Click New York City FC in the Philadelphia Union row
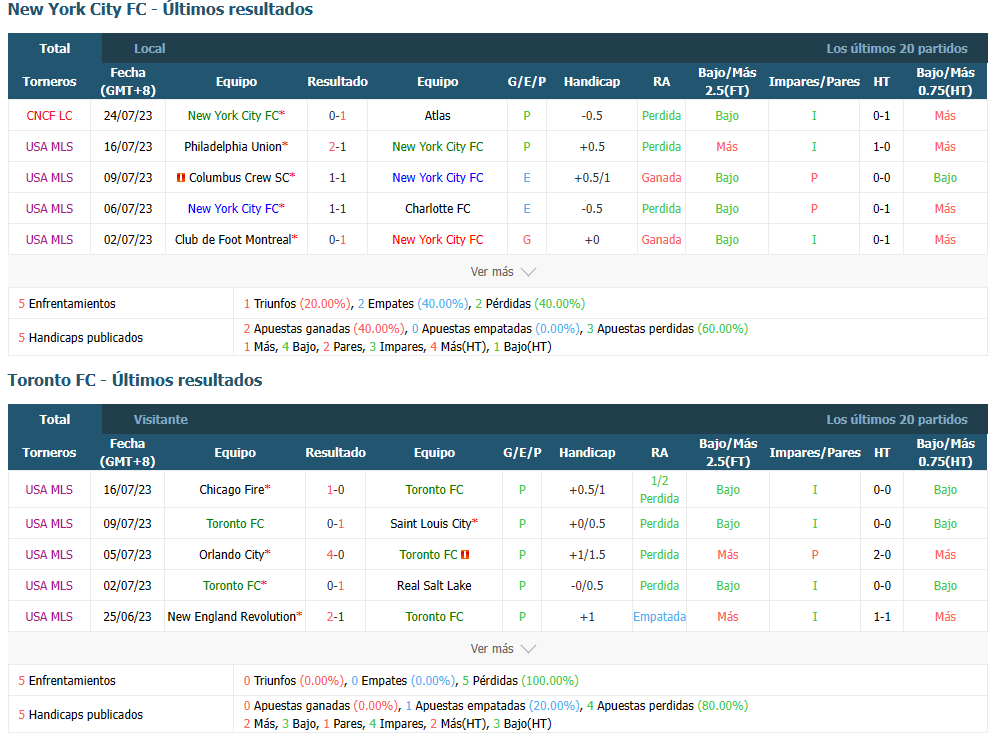Image resolution: width=993 pixels, height=739 pixels. point(438,147)
